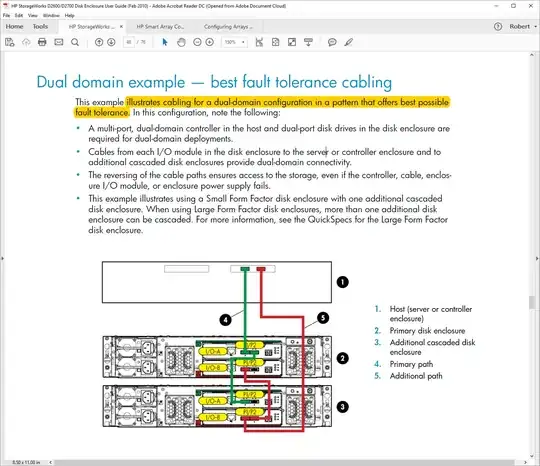540x466 pixels.
Task: Click the fit-to-width scrolling icon
Action: (x=259, y=42)
